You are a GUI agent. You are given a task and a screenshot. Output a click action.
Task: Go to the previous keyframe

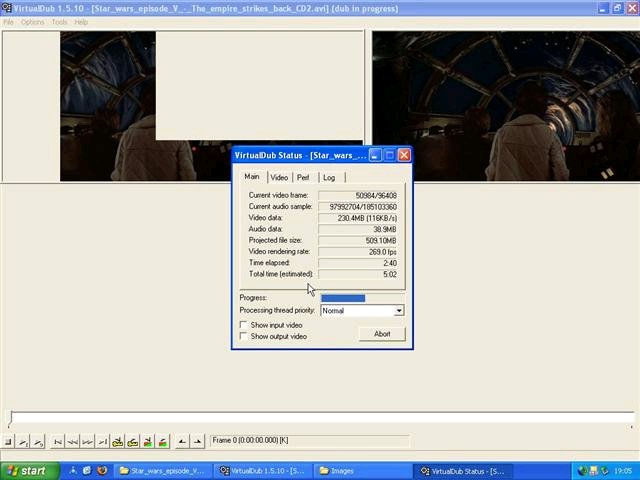[118, 442]
